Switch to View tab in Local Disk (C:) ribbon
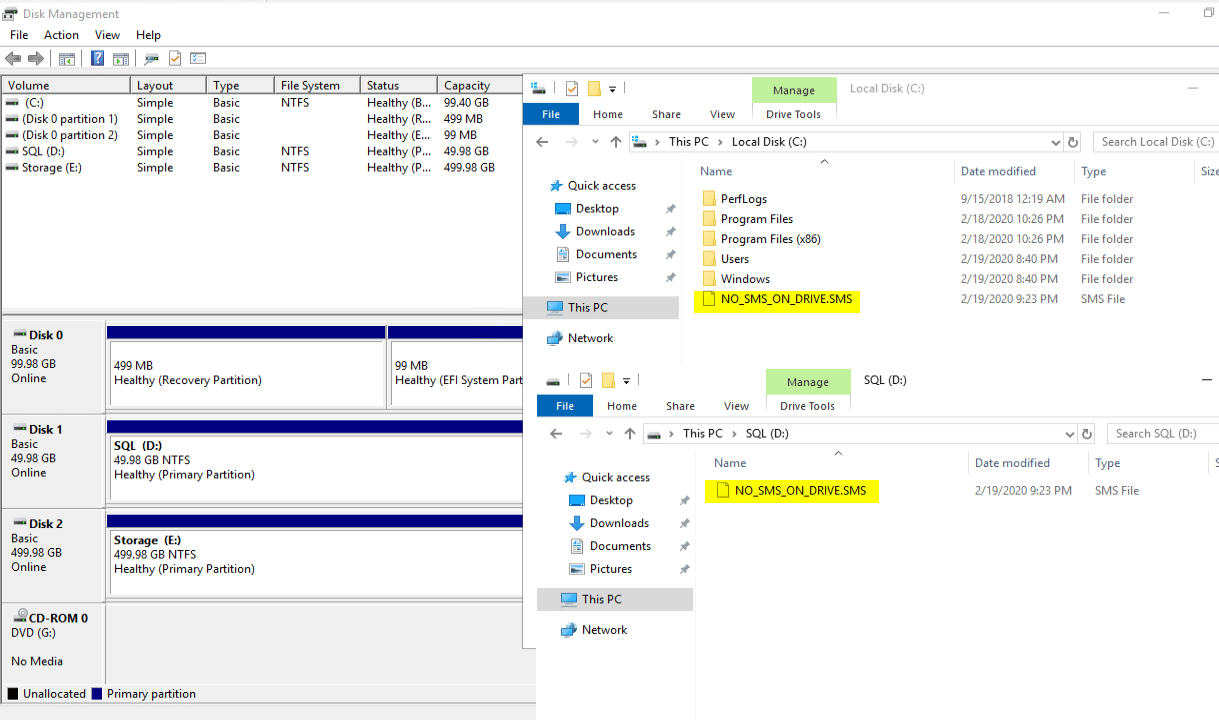 722,114
